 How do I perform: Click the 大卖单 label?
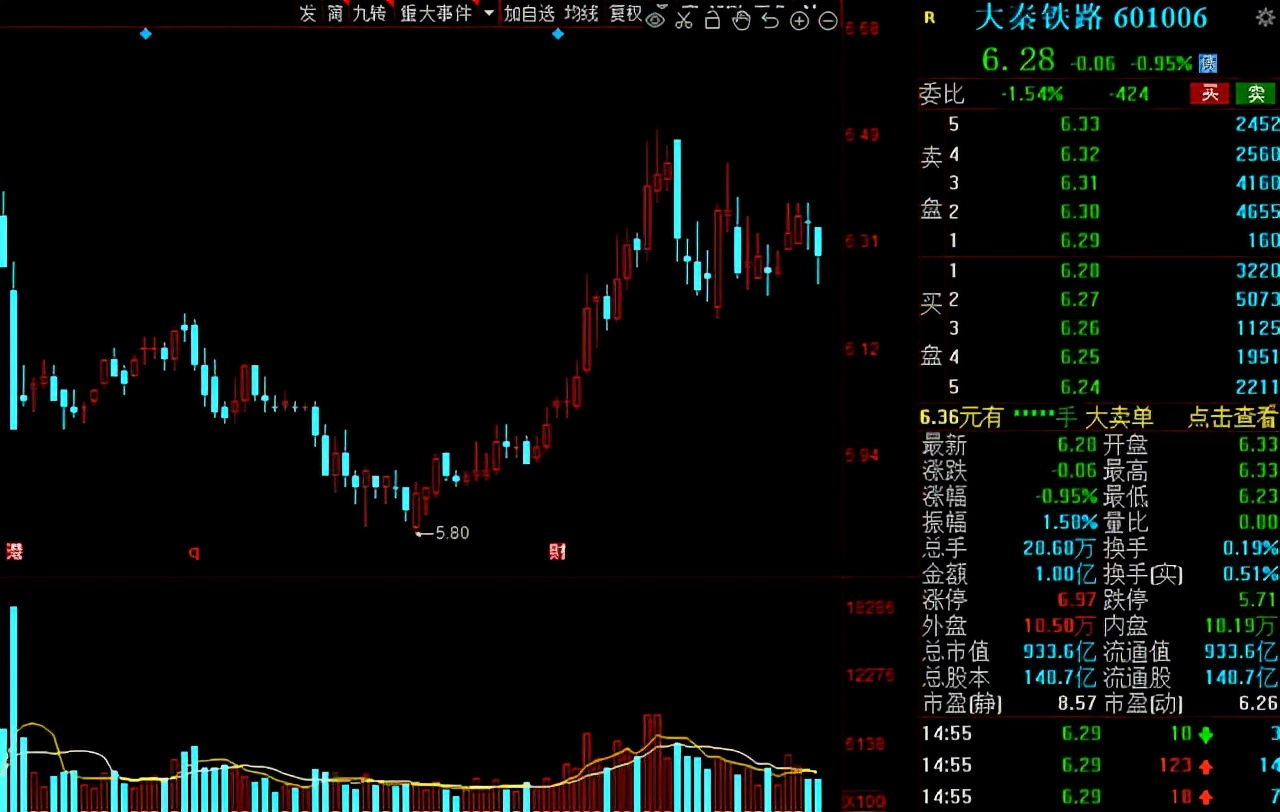tap(1119, 418)
